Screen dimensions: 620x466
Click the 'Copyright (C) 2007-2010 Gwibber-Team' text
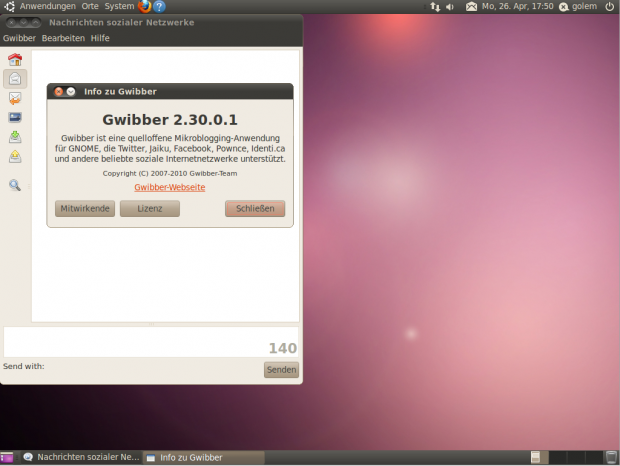pyautogui.click(x=170, y=174)
